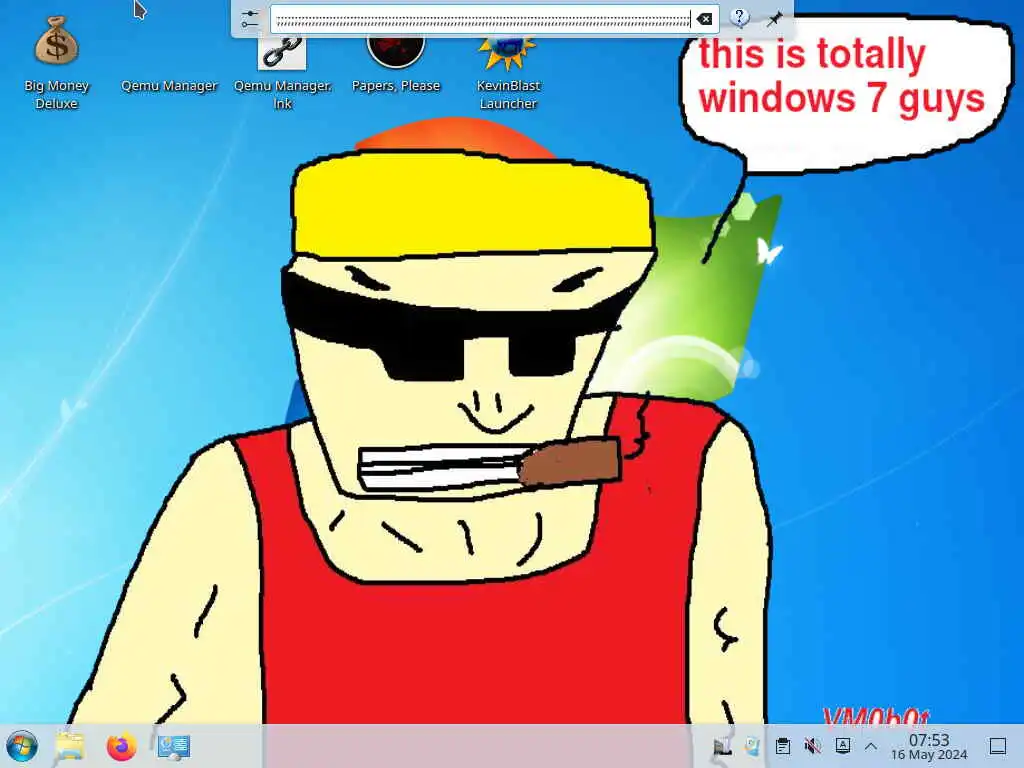Open the KRunner help question mark

tap(739, 18)
